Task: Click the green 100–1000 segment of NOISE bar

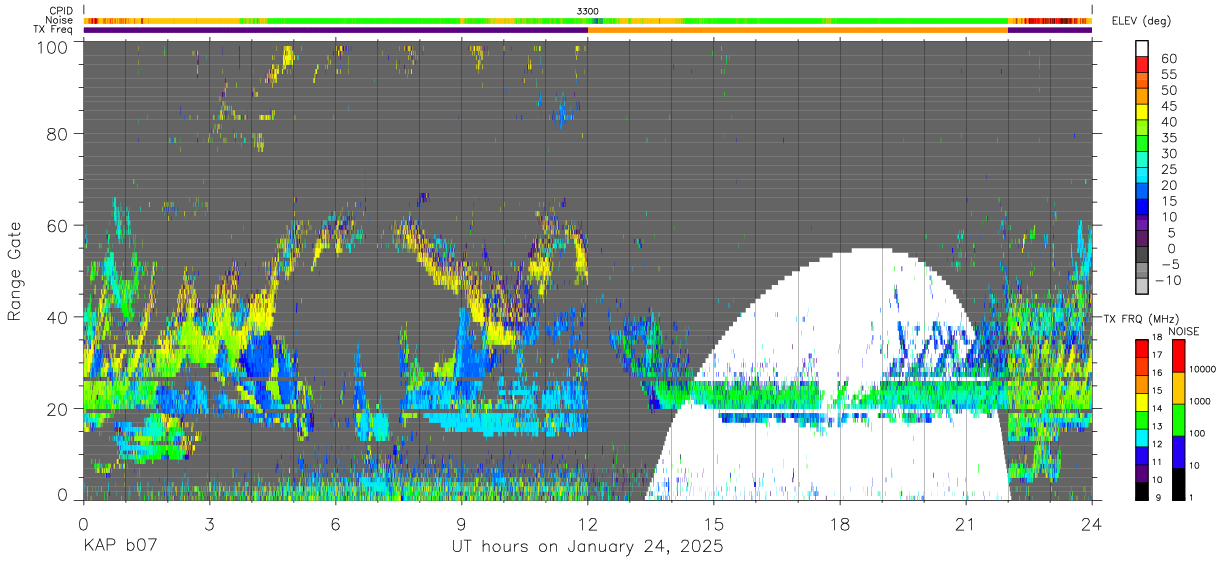Action: (x=1179, y=420)
